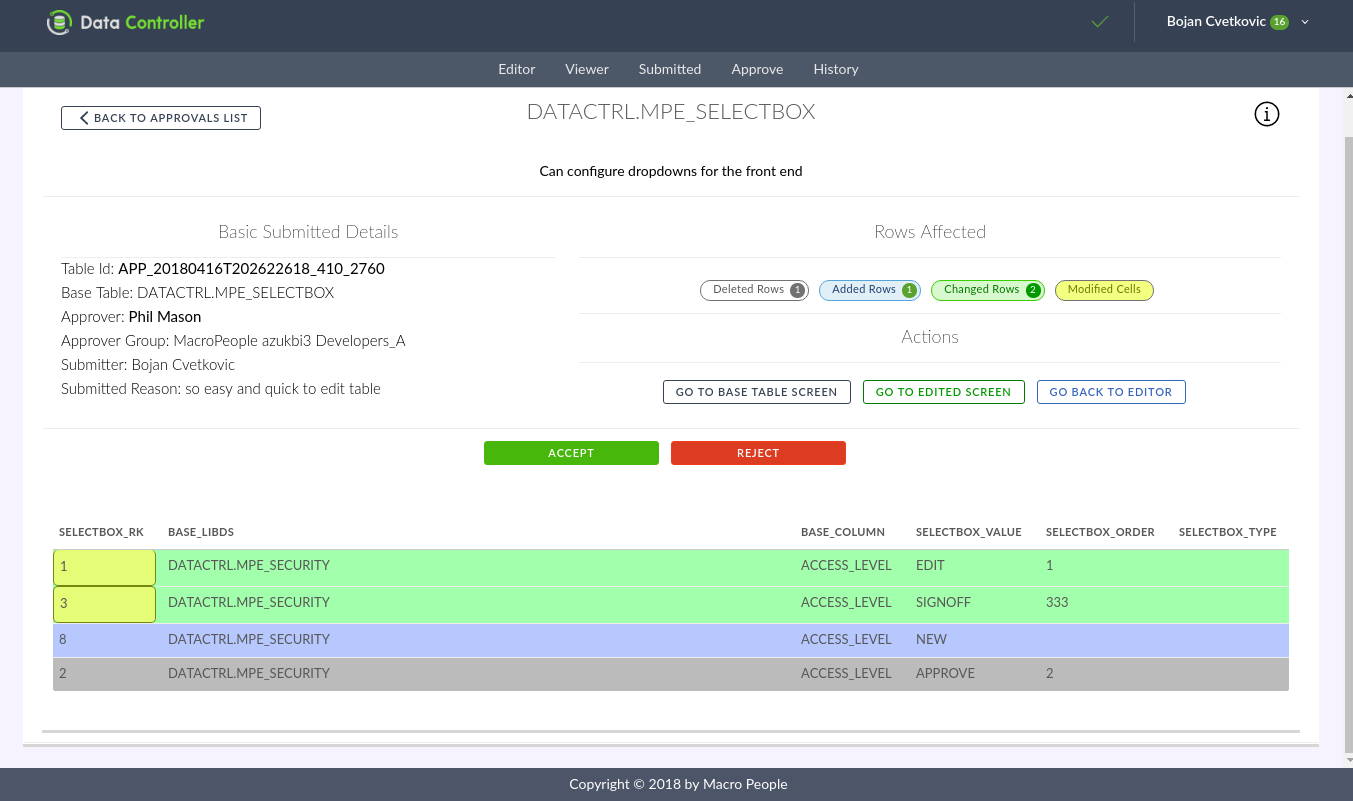Switch to the Viewer tab
The height and width of the screenshot is (801, 1353).
point(587,69)
